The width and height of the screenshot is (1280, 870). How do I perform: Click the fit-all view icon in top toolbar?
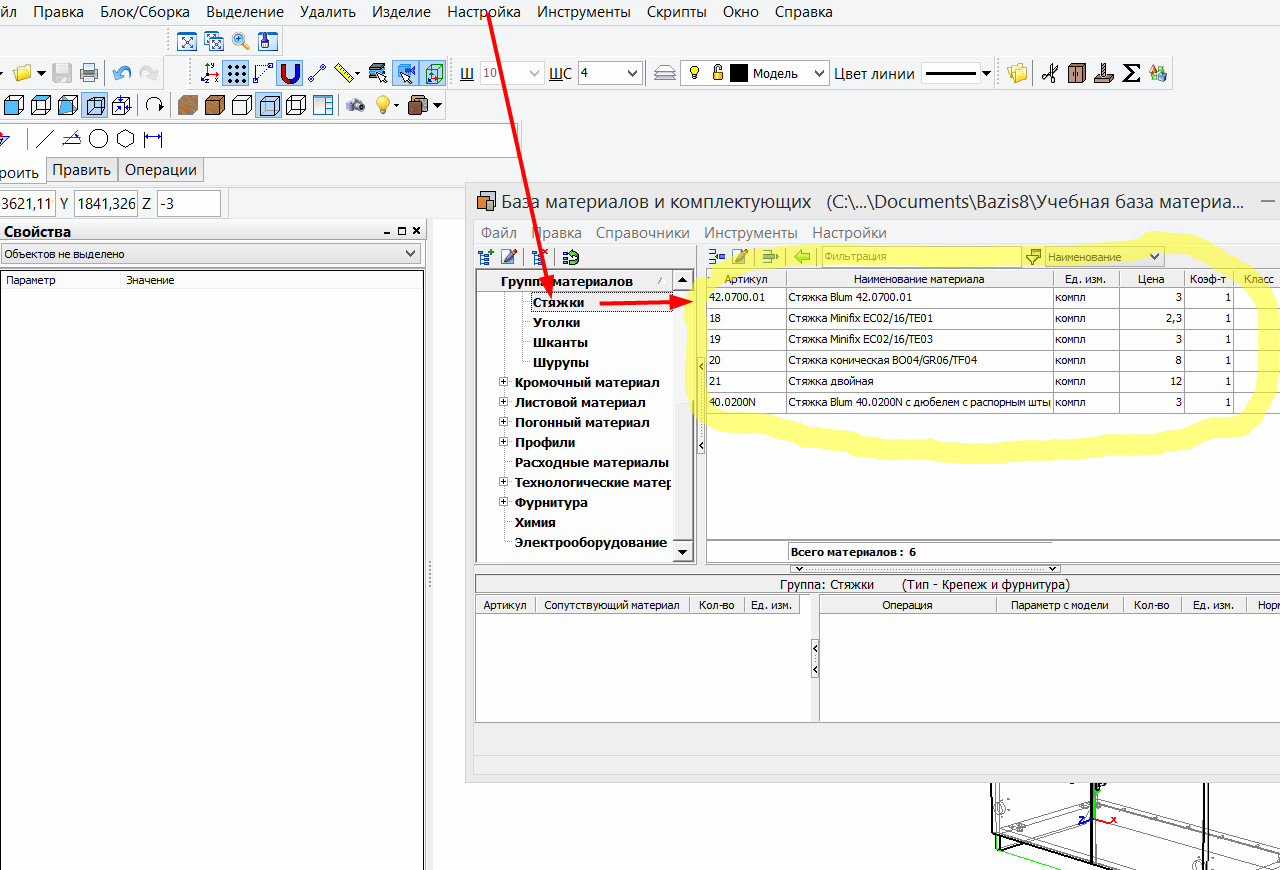tap(187, 41)
